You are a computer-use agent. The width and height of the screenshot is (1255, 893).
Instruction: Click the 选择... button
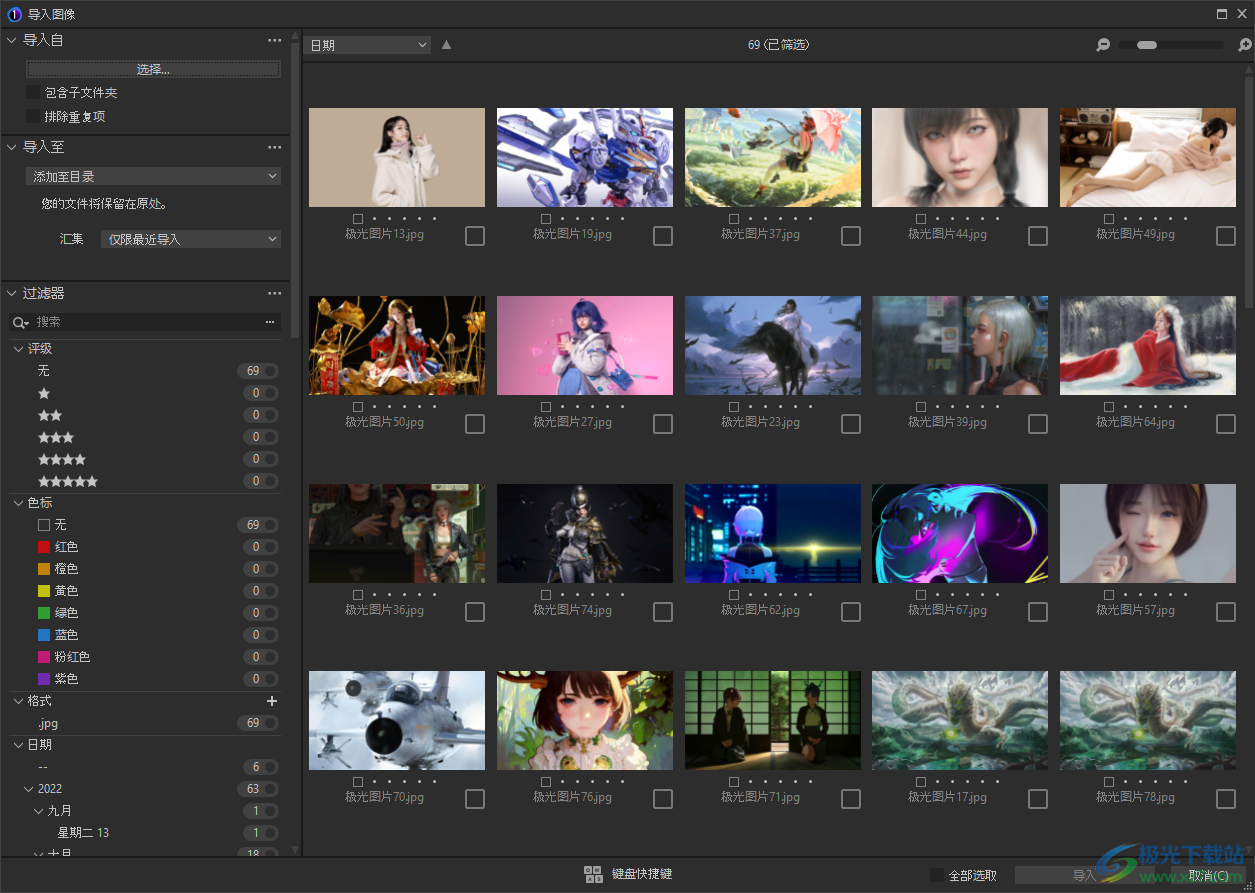(152, 68)
